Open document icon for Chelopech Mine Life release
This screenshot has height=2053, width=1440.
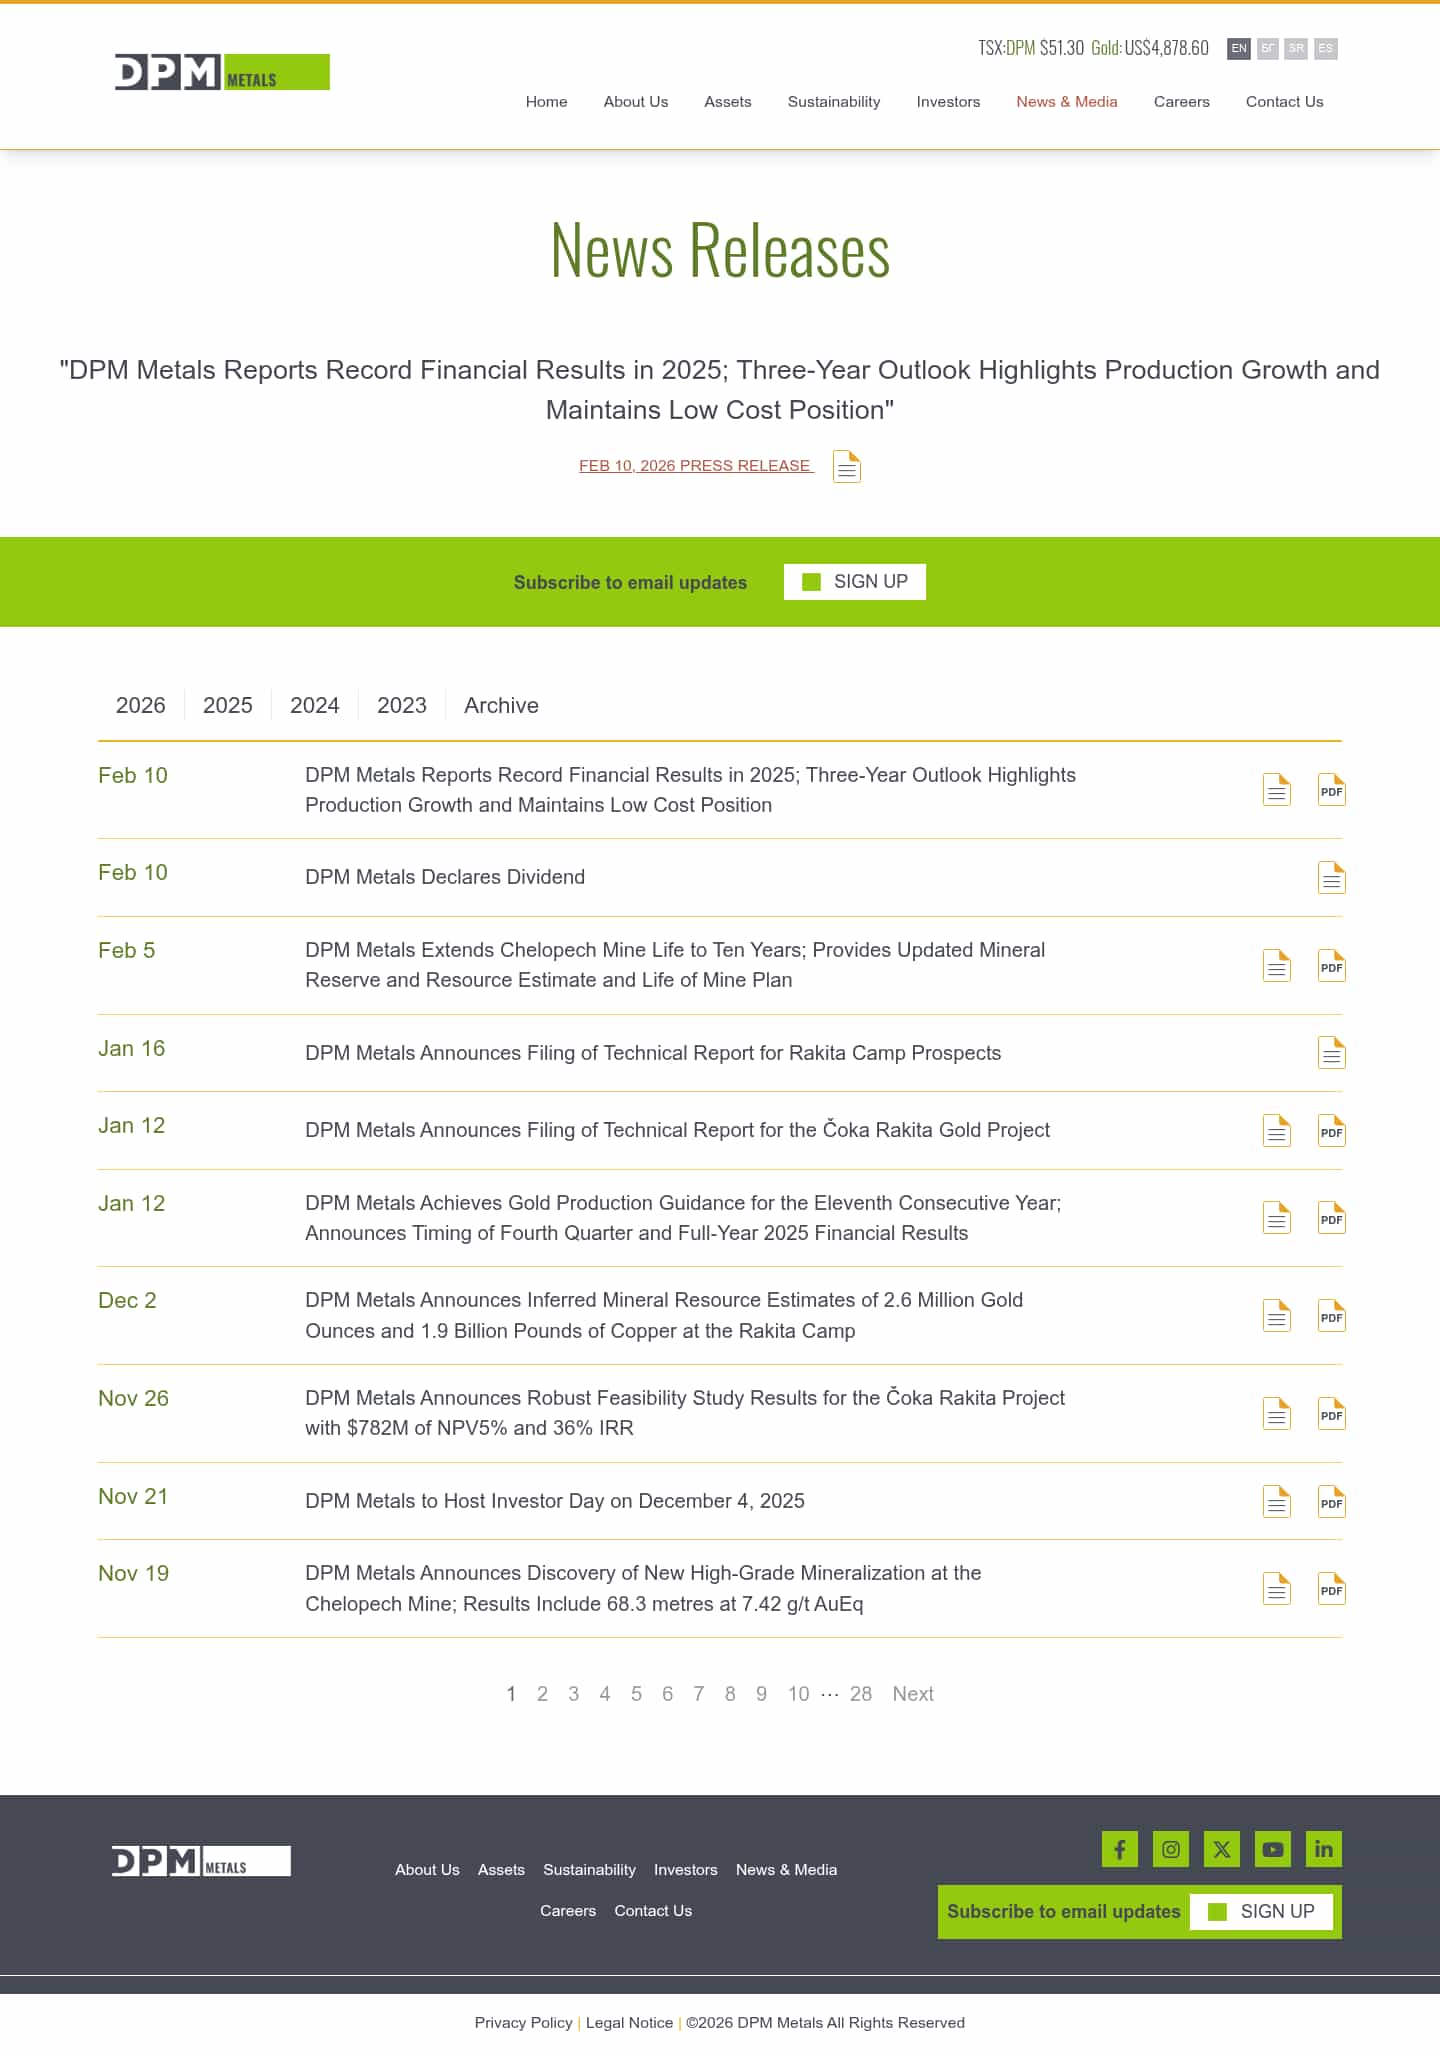coord(1277,965)
